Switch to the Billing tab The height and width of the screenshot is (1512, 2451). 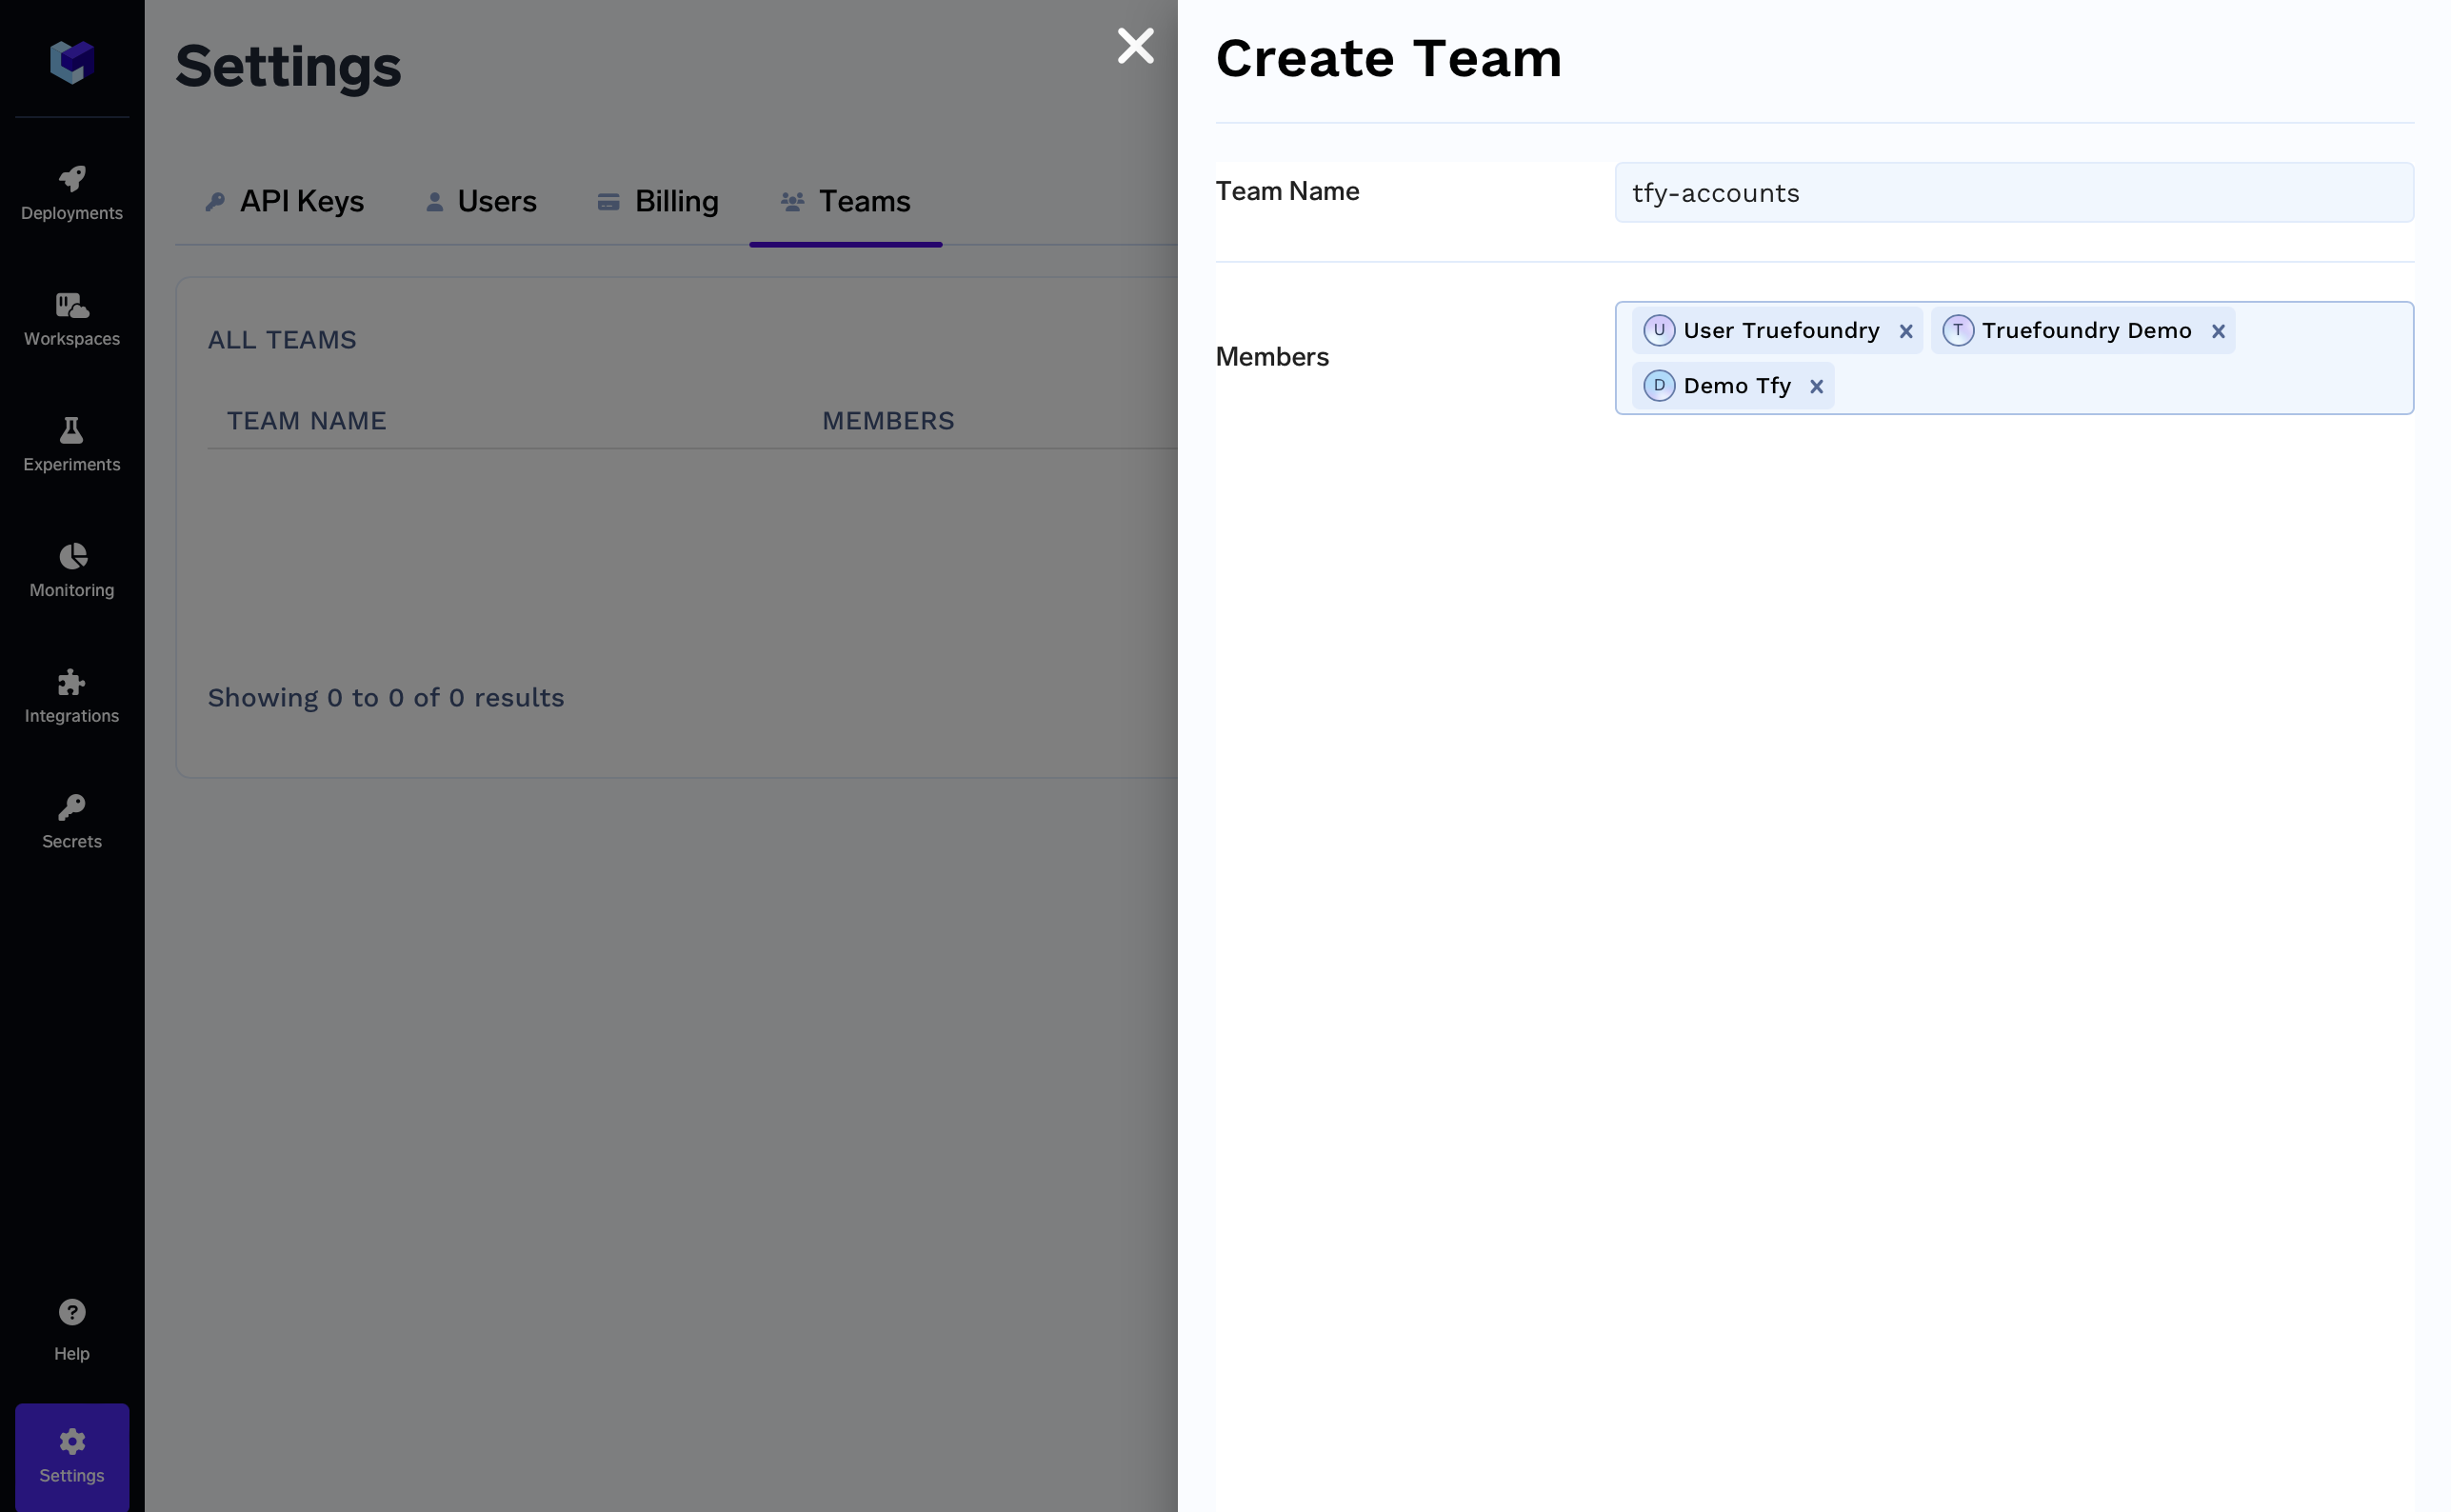click(657, 201)
